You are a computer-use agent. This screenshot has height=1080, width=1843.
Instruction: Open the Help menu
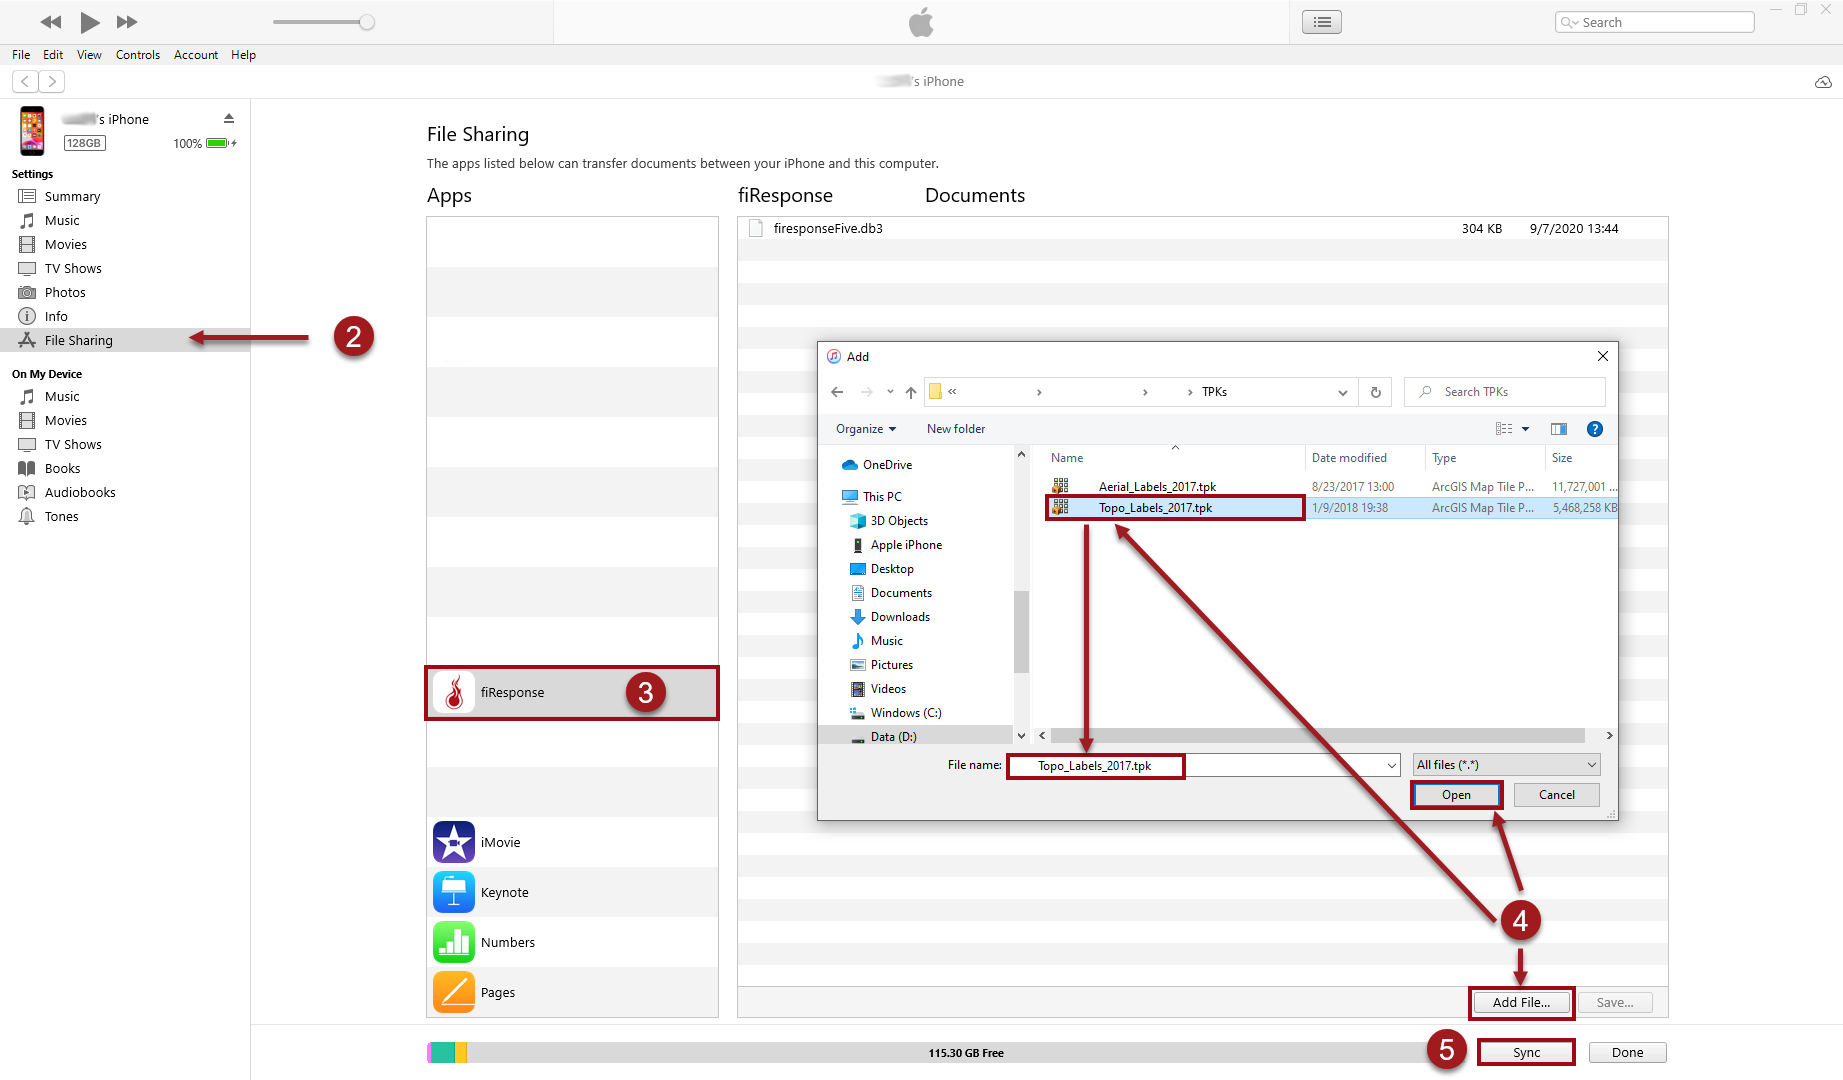(x=243, y=55)
